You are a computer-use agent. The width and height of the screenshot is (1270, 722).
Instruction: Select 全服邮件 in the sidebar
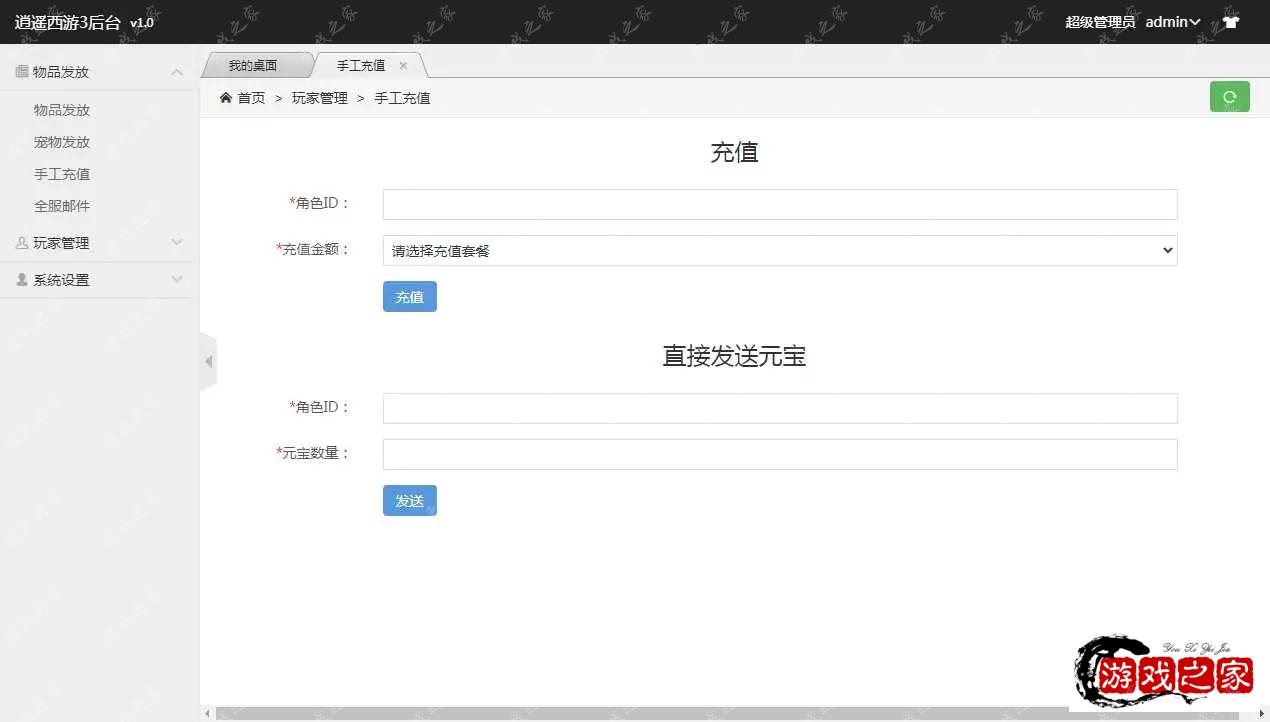pyautogui.click(x=63, y=205)
